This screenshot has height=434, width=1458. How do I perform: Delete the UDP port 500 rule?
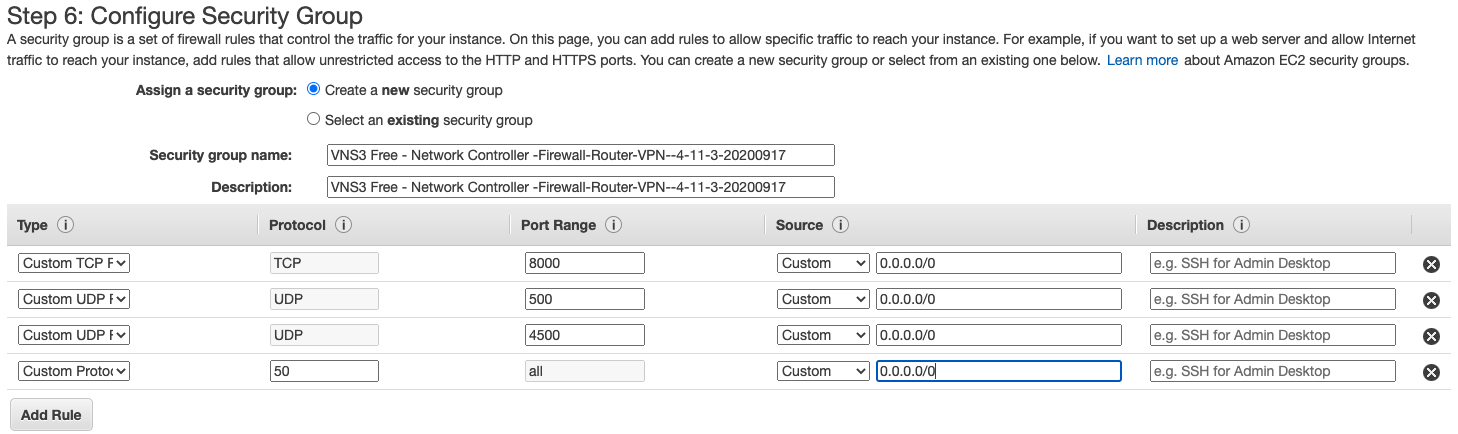click(x=1431, y=300)
